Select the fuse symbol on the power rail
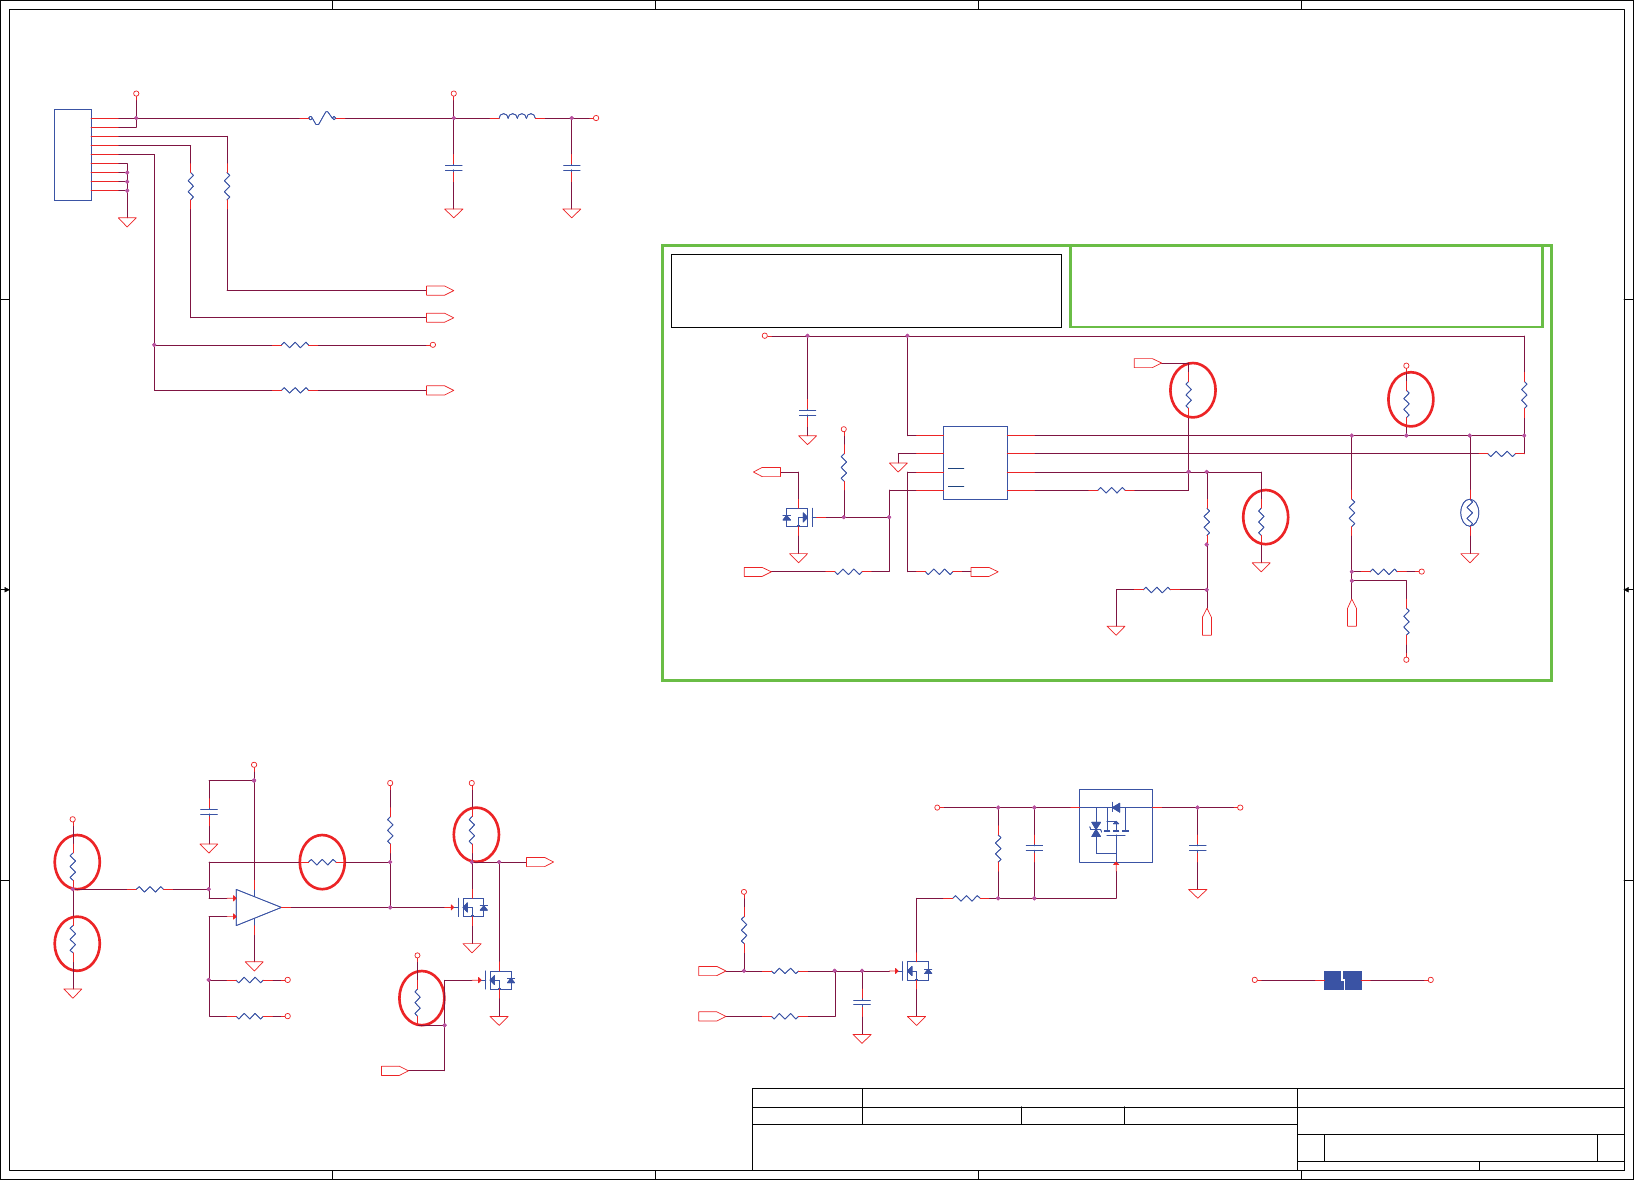 322,118
